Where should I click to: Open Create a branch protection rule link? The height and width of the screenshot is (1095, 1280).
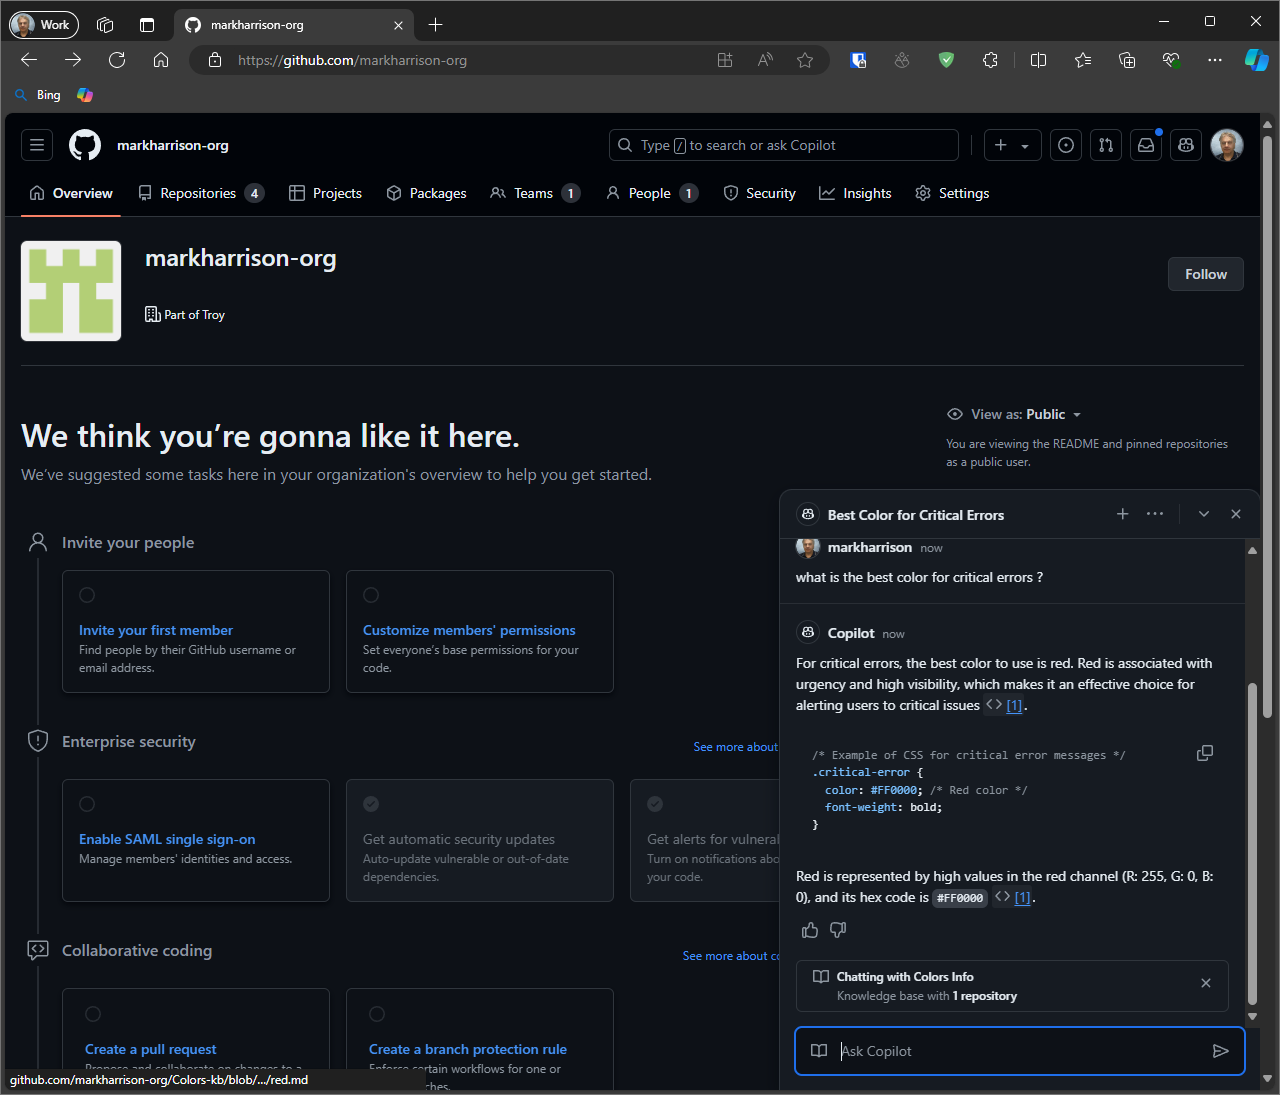pos(467,1049)
